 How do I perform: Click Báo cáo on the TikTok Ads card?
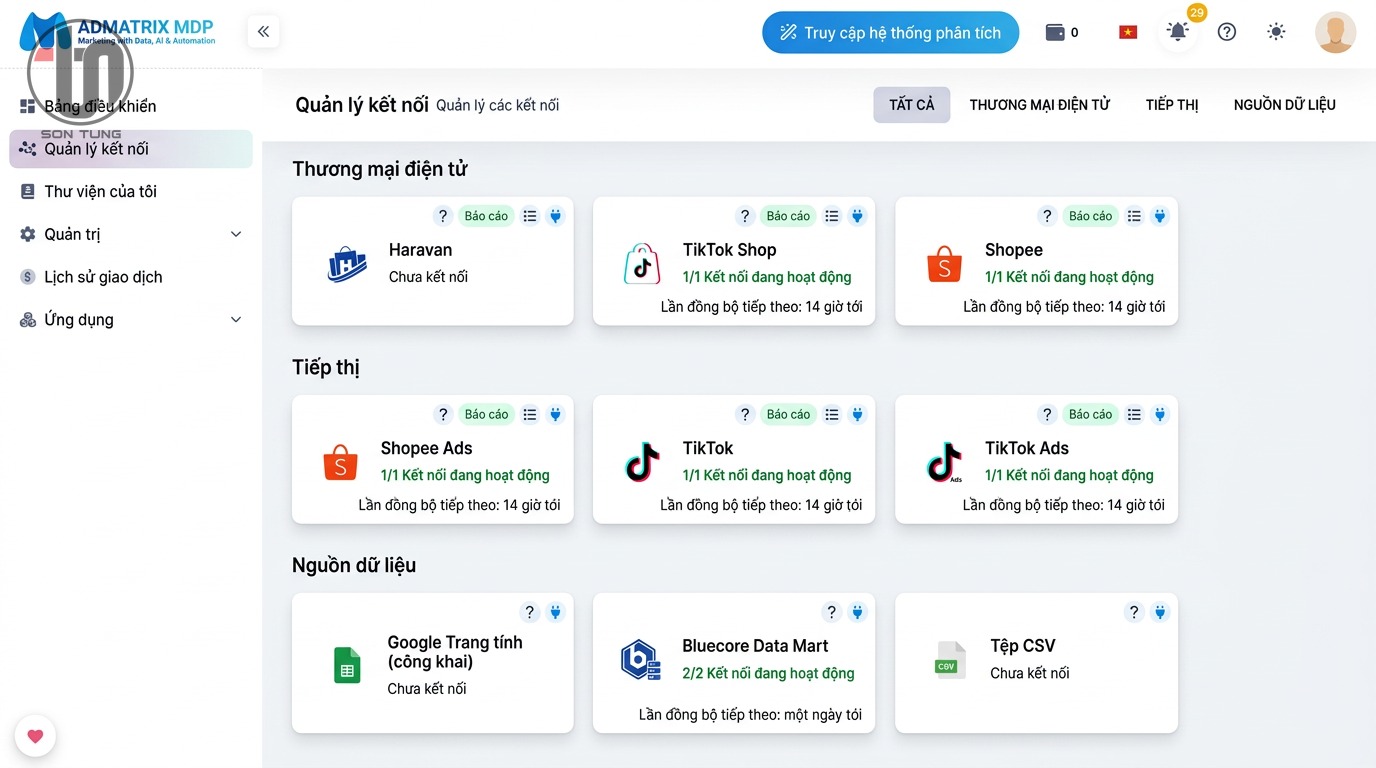[x=1090, y=414]
